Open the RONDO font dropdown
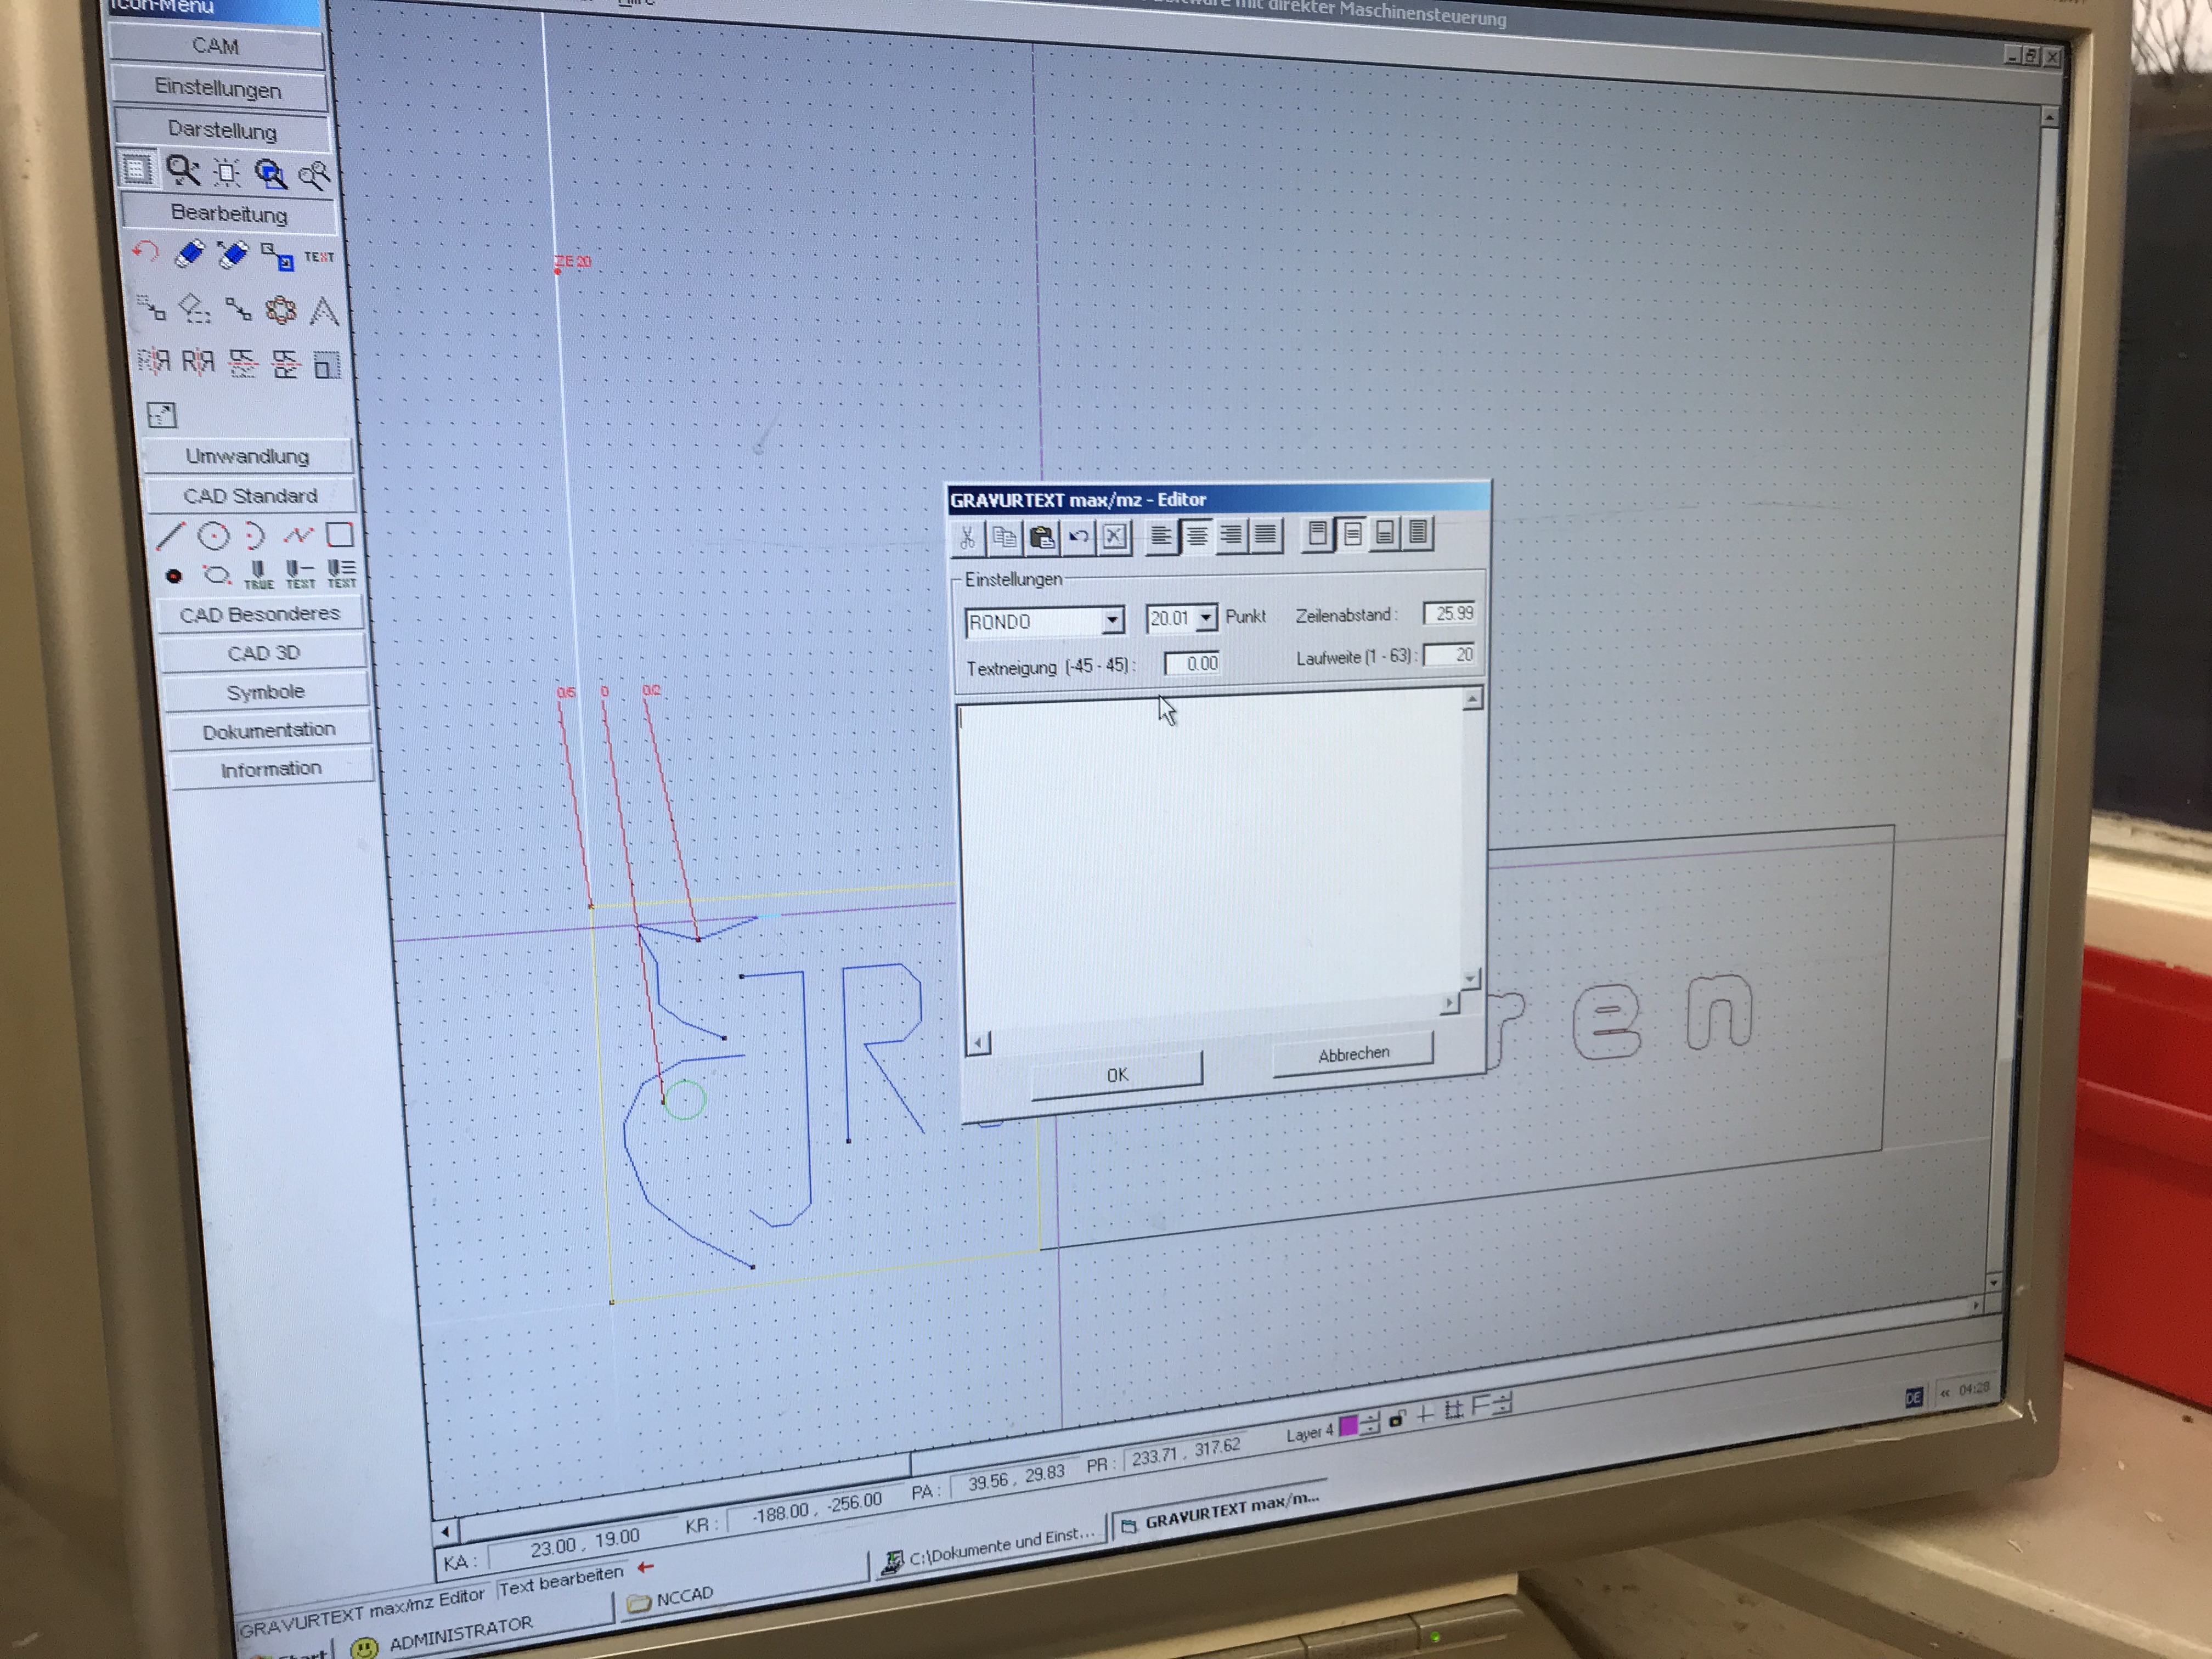This screenshot has width=2212, height=1659. (x=1113, y=621)
